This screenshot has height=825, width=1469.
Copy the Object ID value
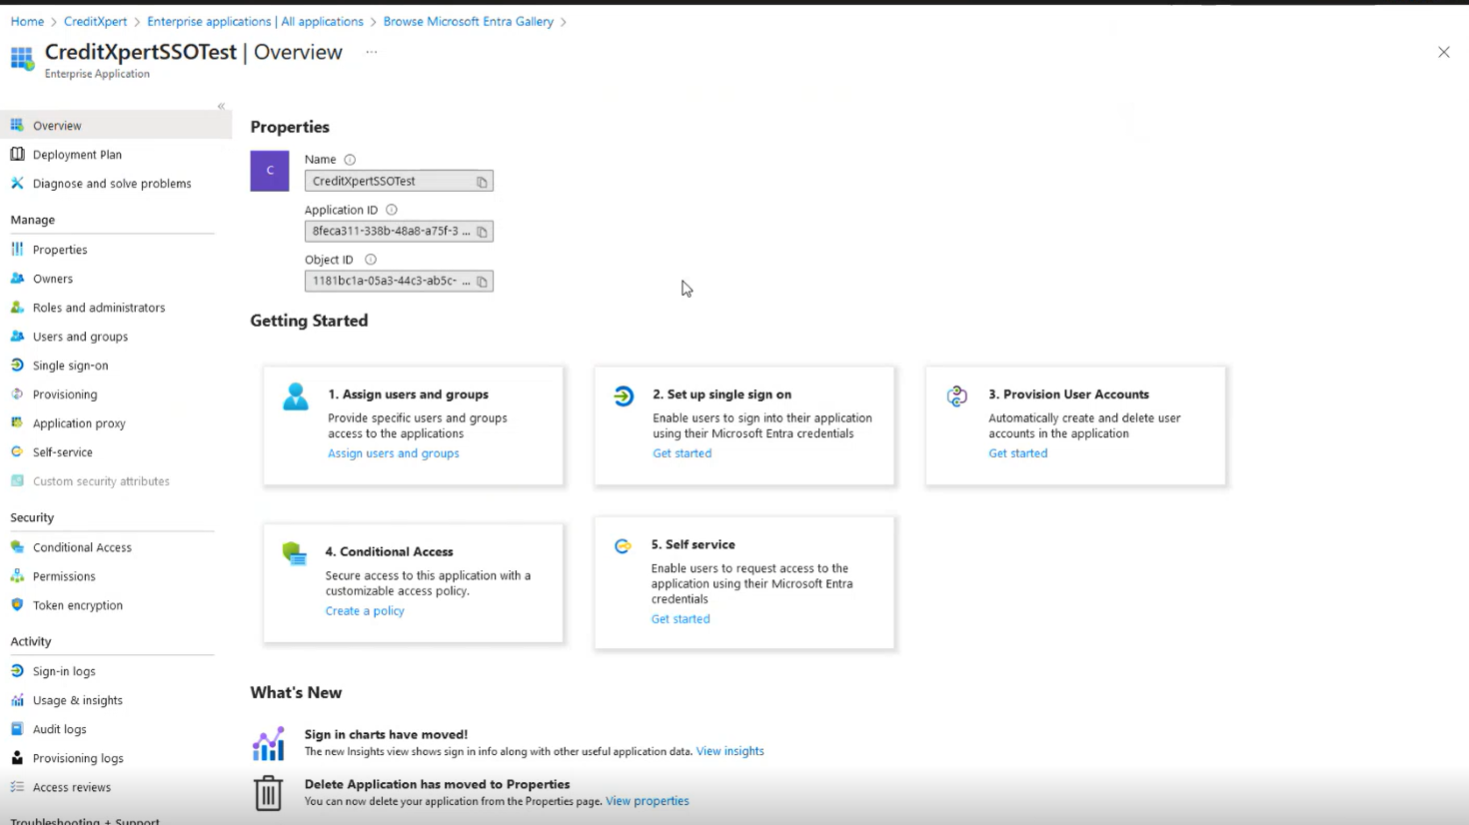[x=482, y=282]
